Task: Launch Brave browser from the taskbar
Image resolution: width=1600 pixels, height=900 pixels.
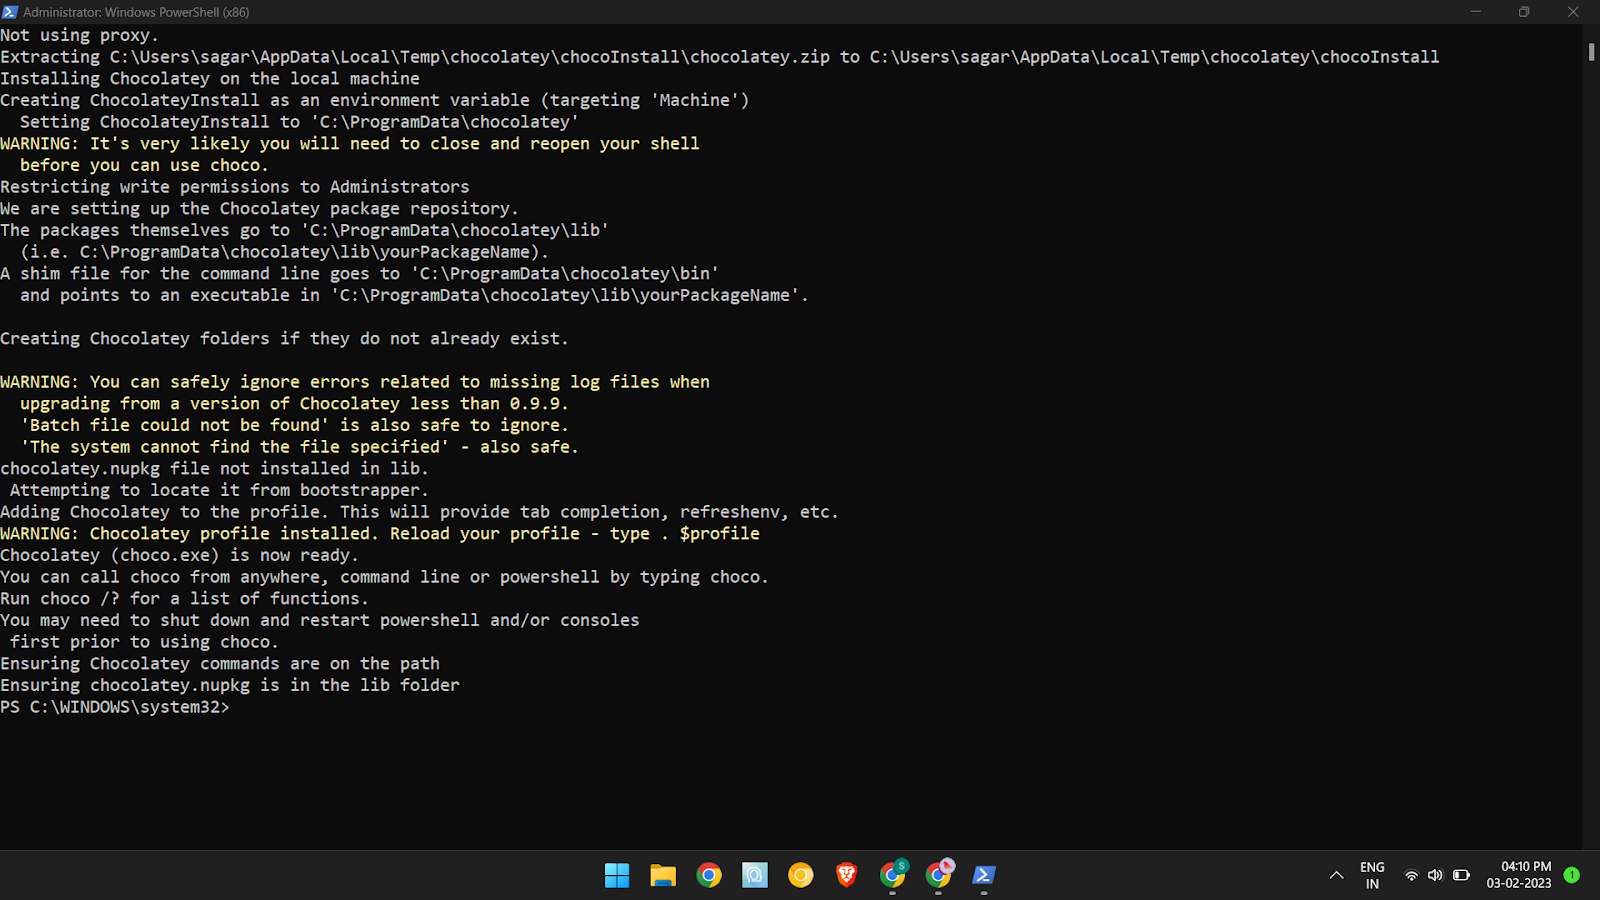Action: (x=847, y=875)
